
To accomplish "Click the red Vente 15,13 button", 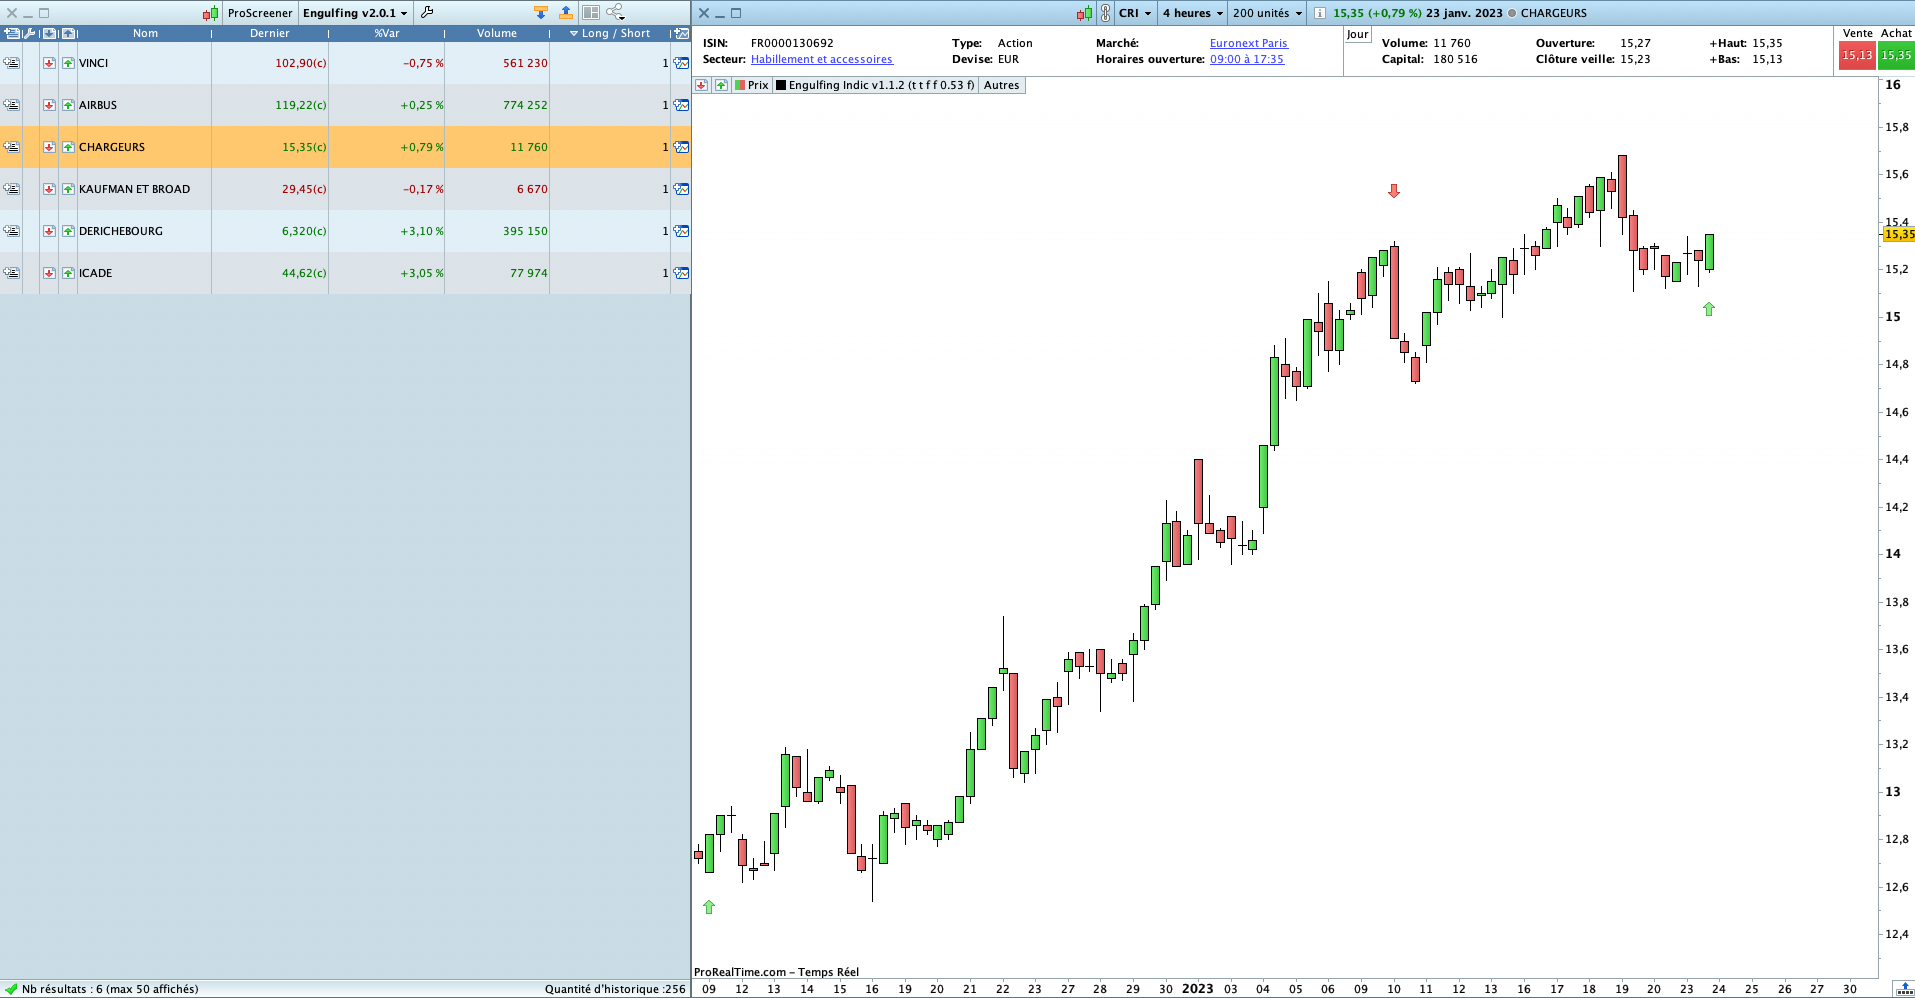I will 1857,55.
